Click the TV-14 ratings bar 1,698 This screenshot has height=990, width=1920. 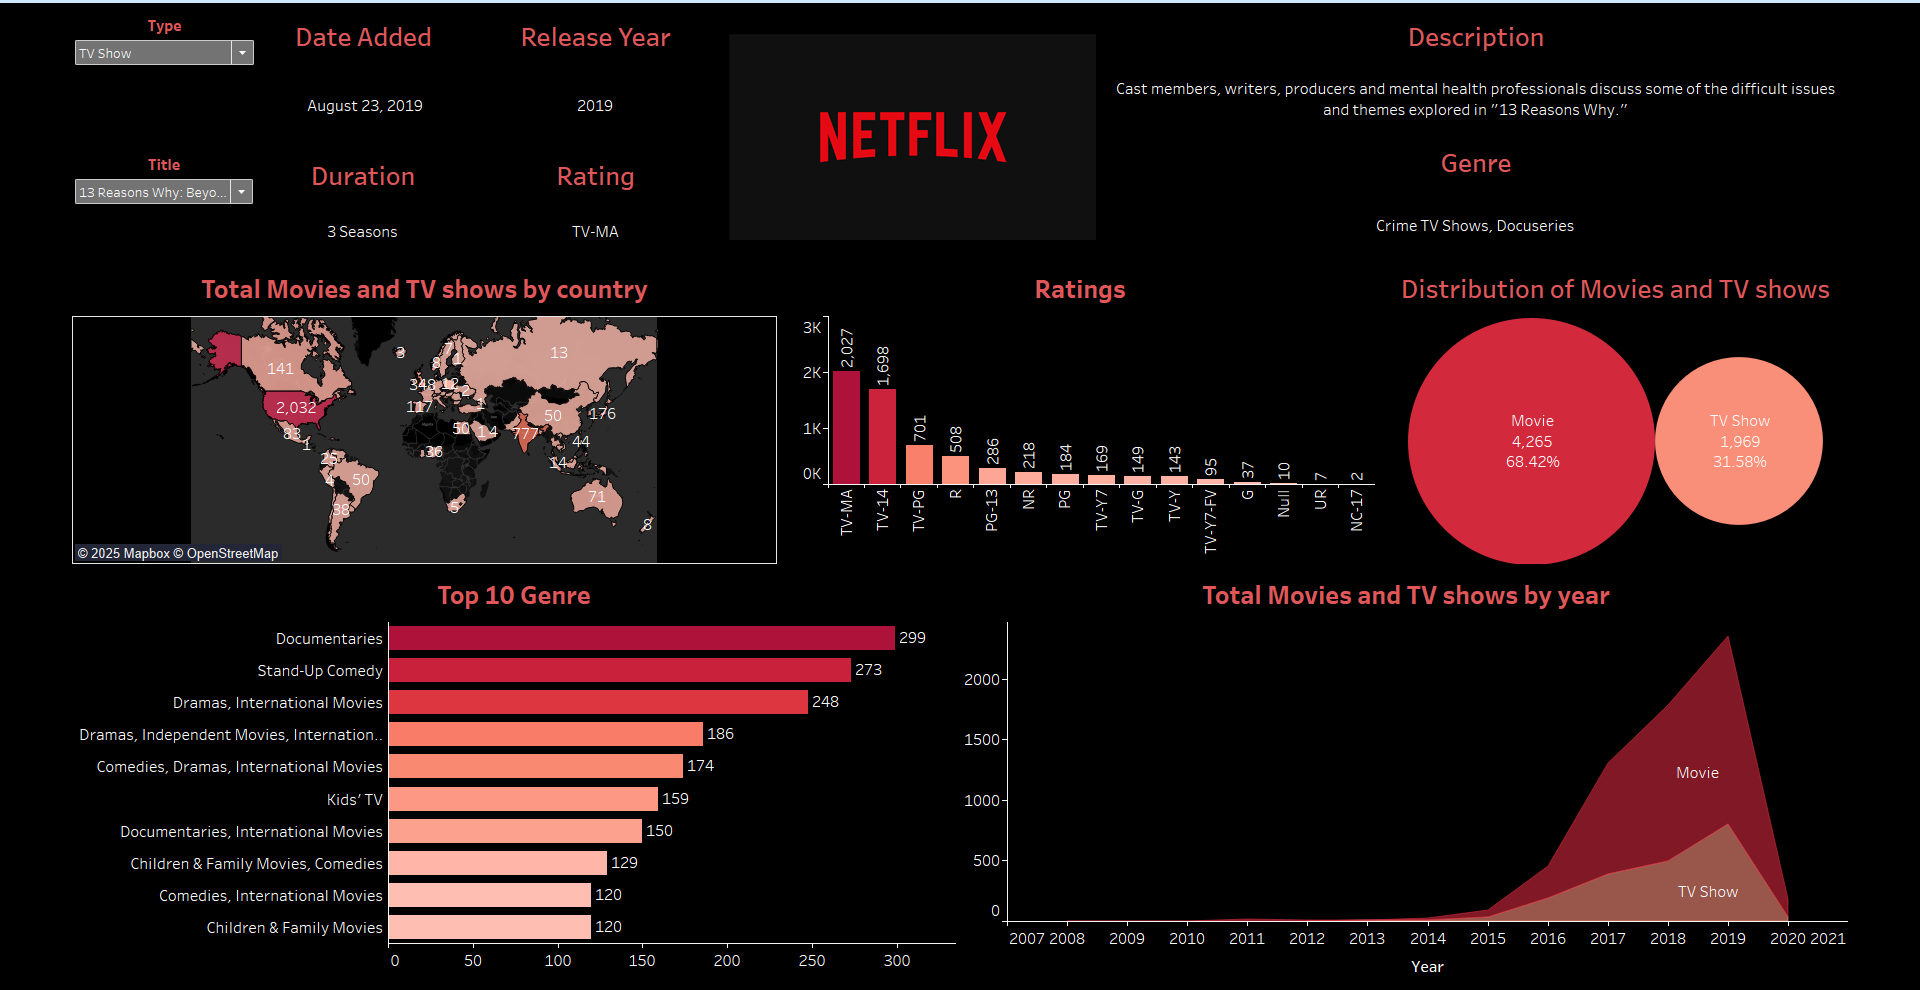(882, 437)
